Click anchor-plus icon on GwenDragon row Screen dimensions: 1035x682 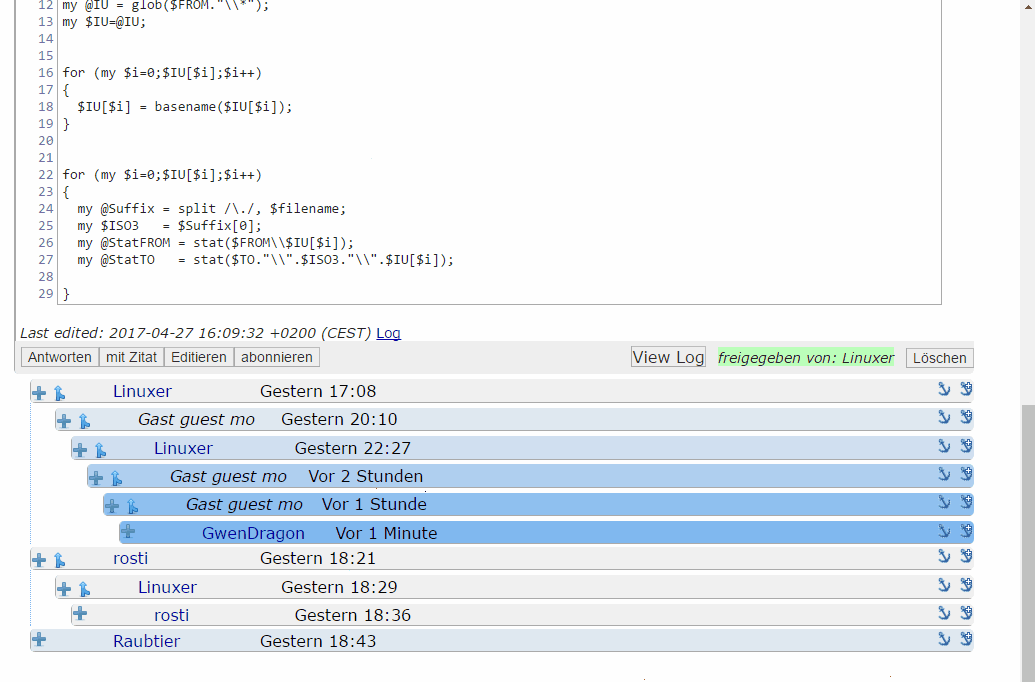(966, 529)
